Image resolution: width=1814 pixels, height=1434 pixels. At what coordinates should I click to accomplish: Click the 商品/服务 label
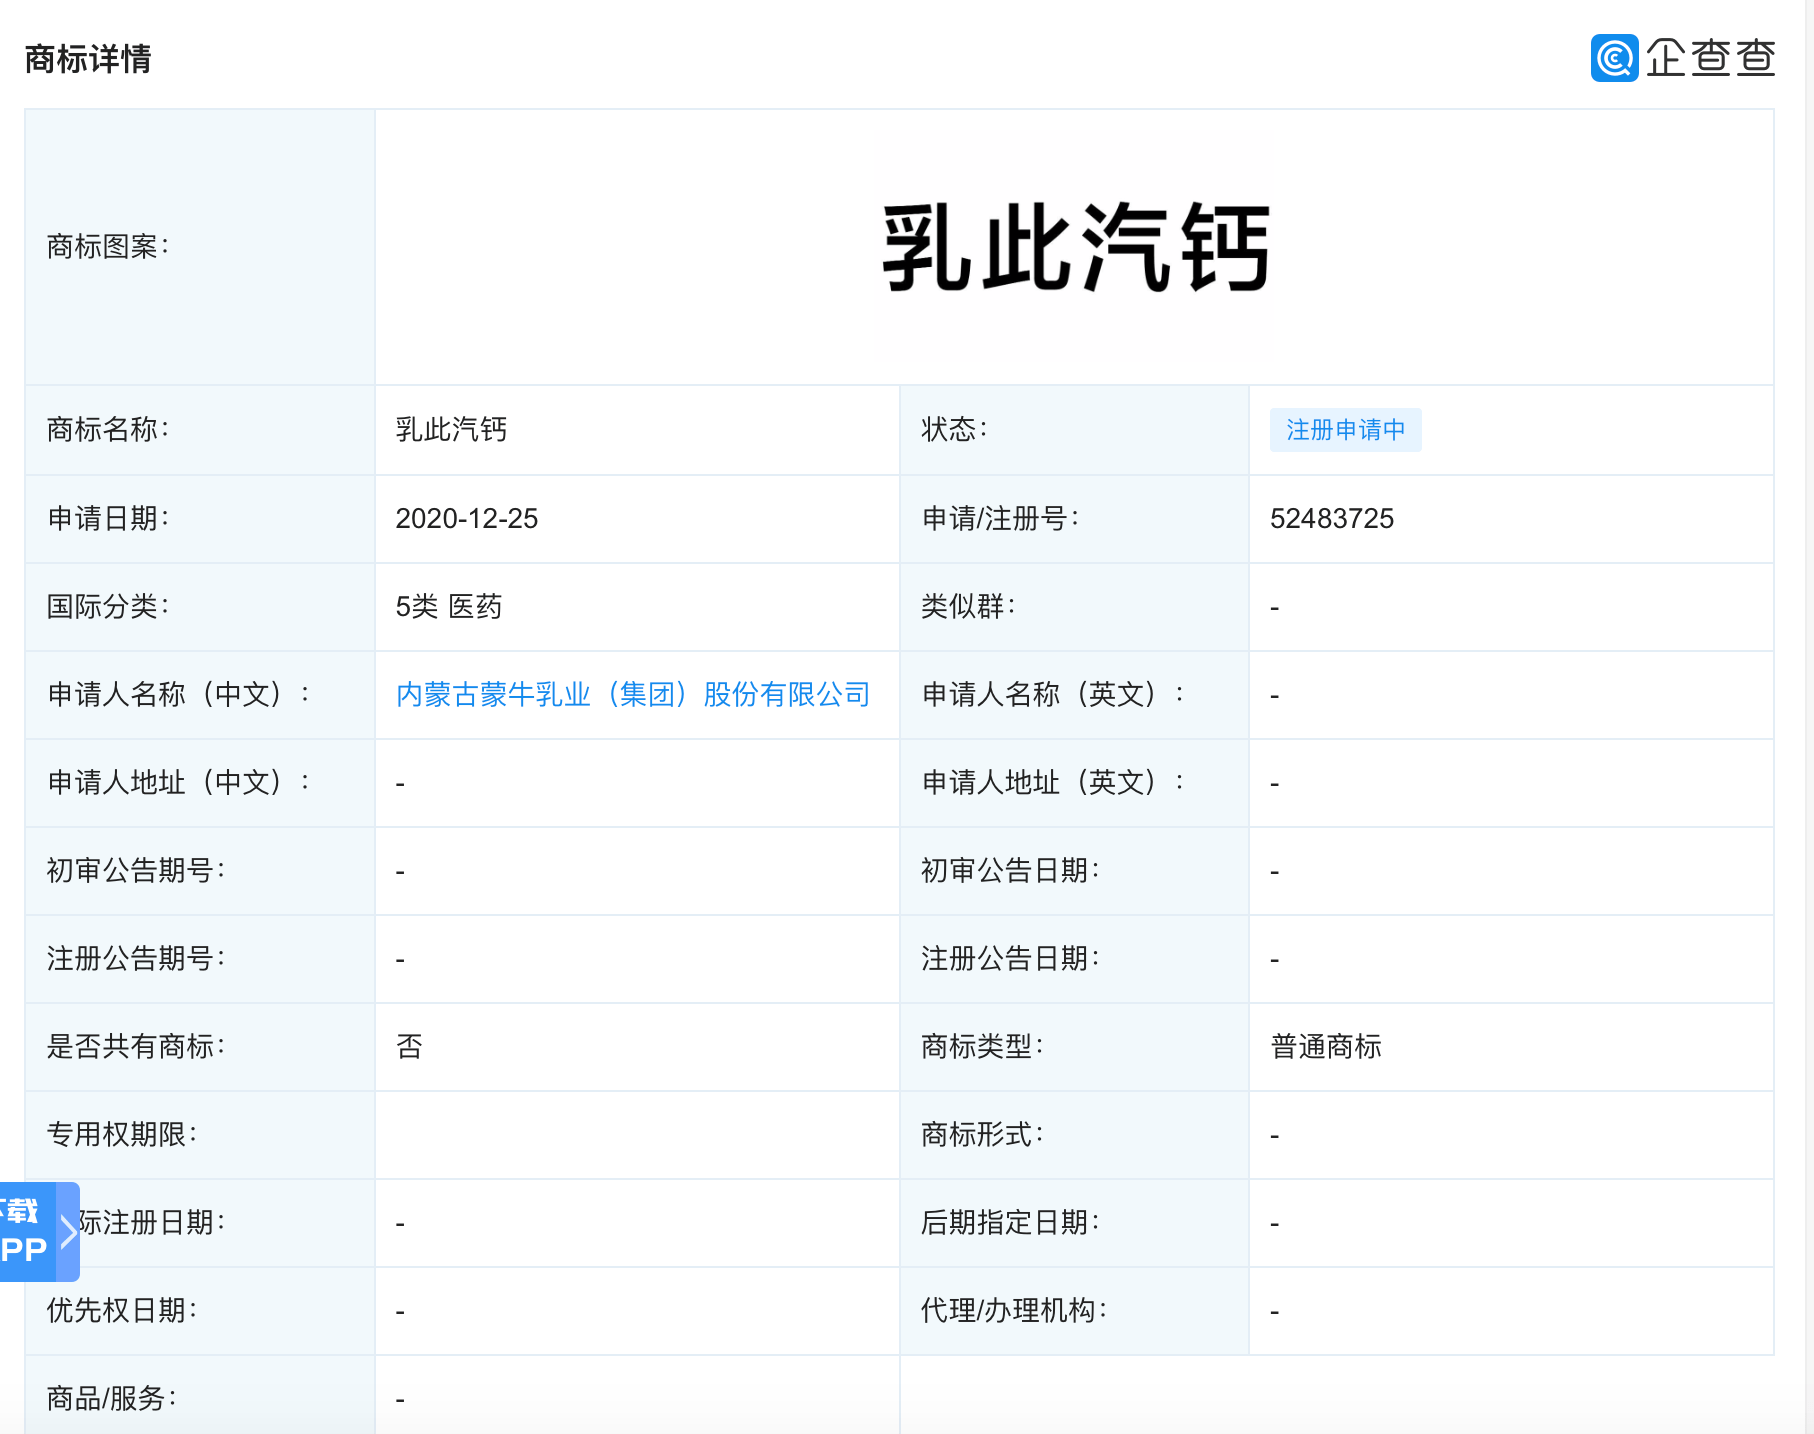(112, 1398)
